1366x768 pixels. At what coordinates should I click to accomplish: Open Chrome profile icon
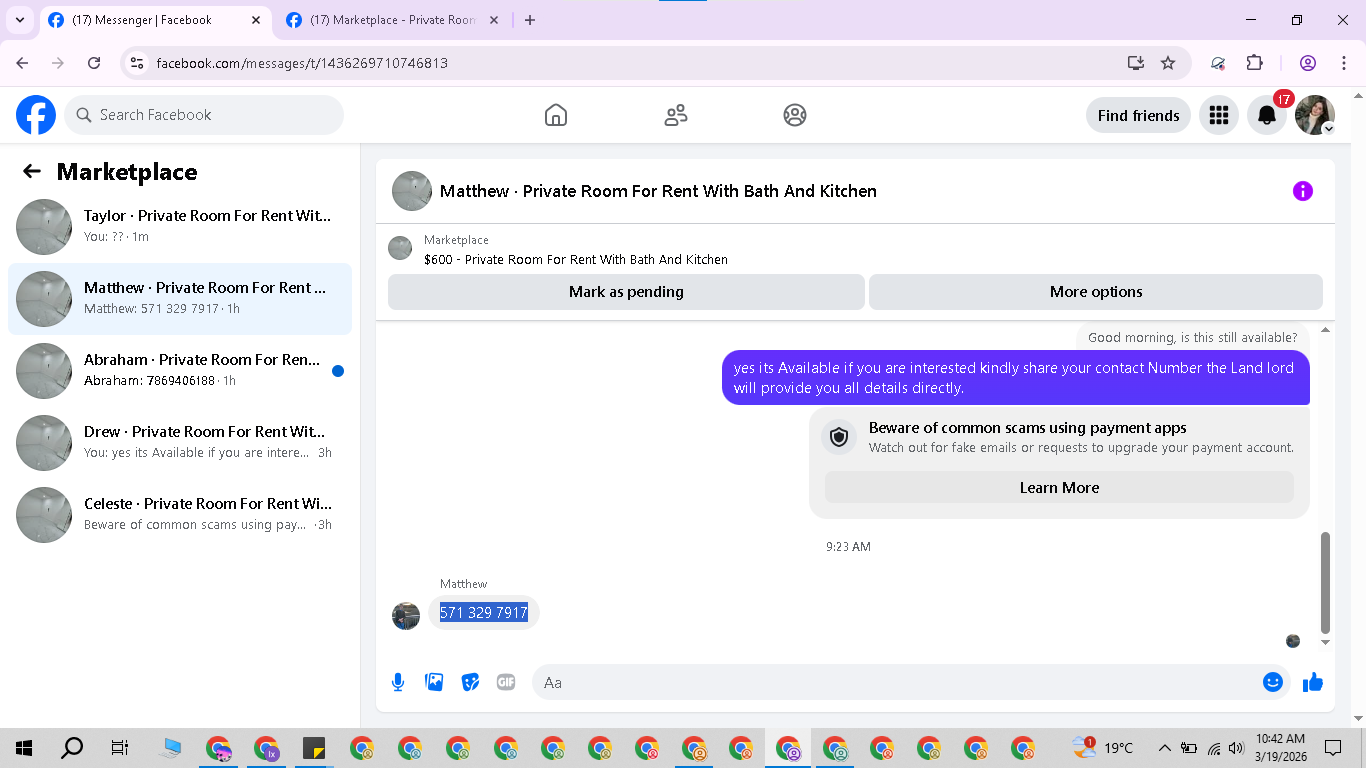tap(1308, 63)
